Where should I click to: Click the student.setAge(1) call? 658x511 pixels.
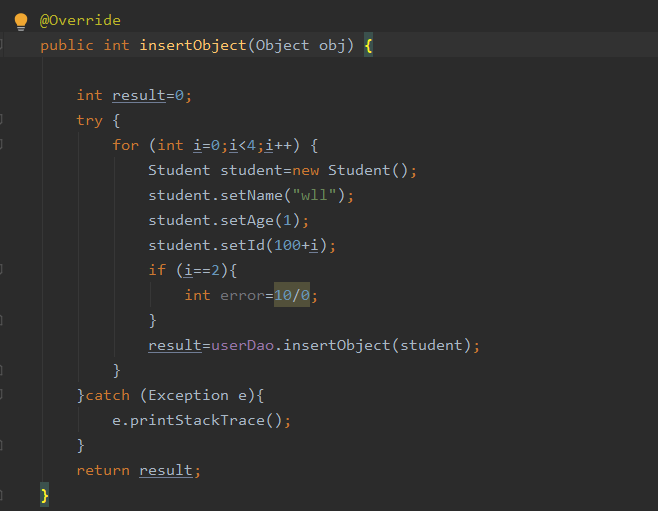coord(229,220)
